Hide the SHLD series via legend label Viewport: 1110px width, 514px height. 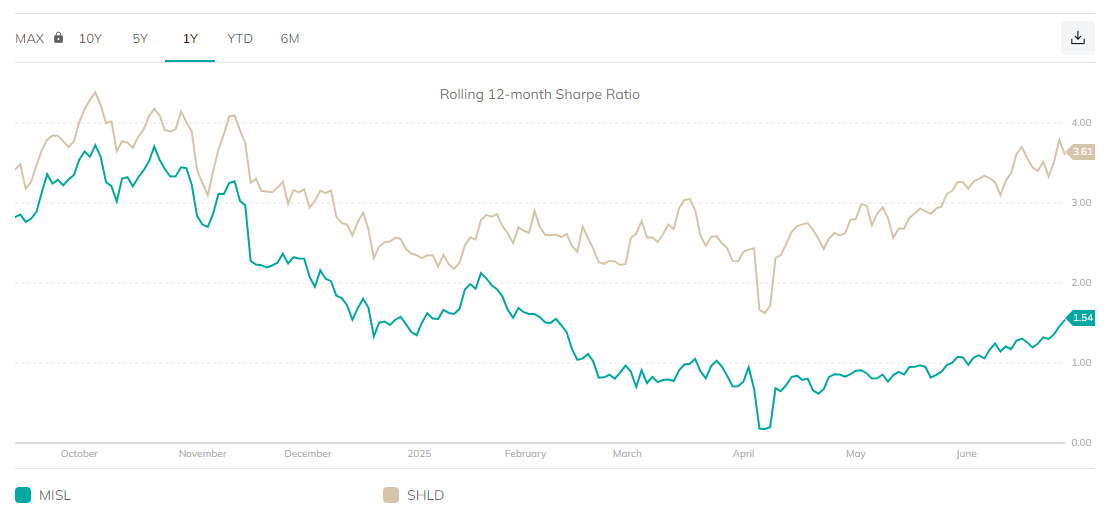click(425, 495)
